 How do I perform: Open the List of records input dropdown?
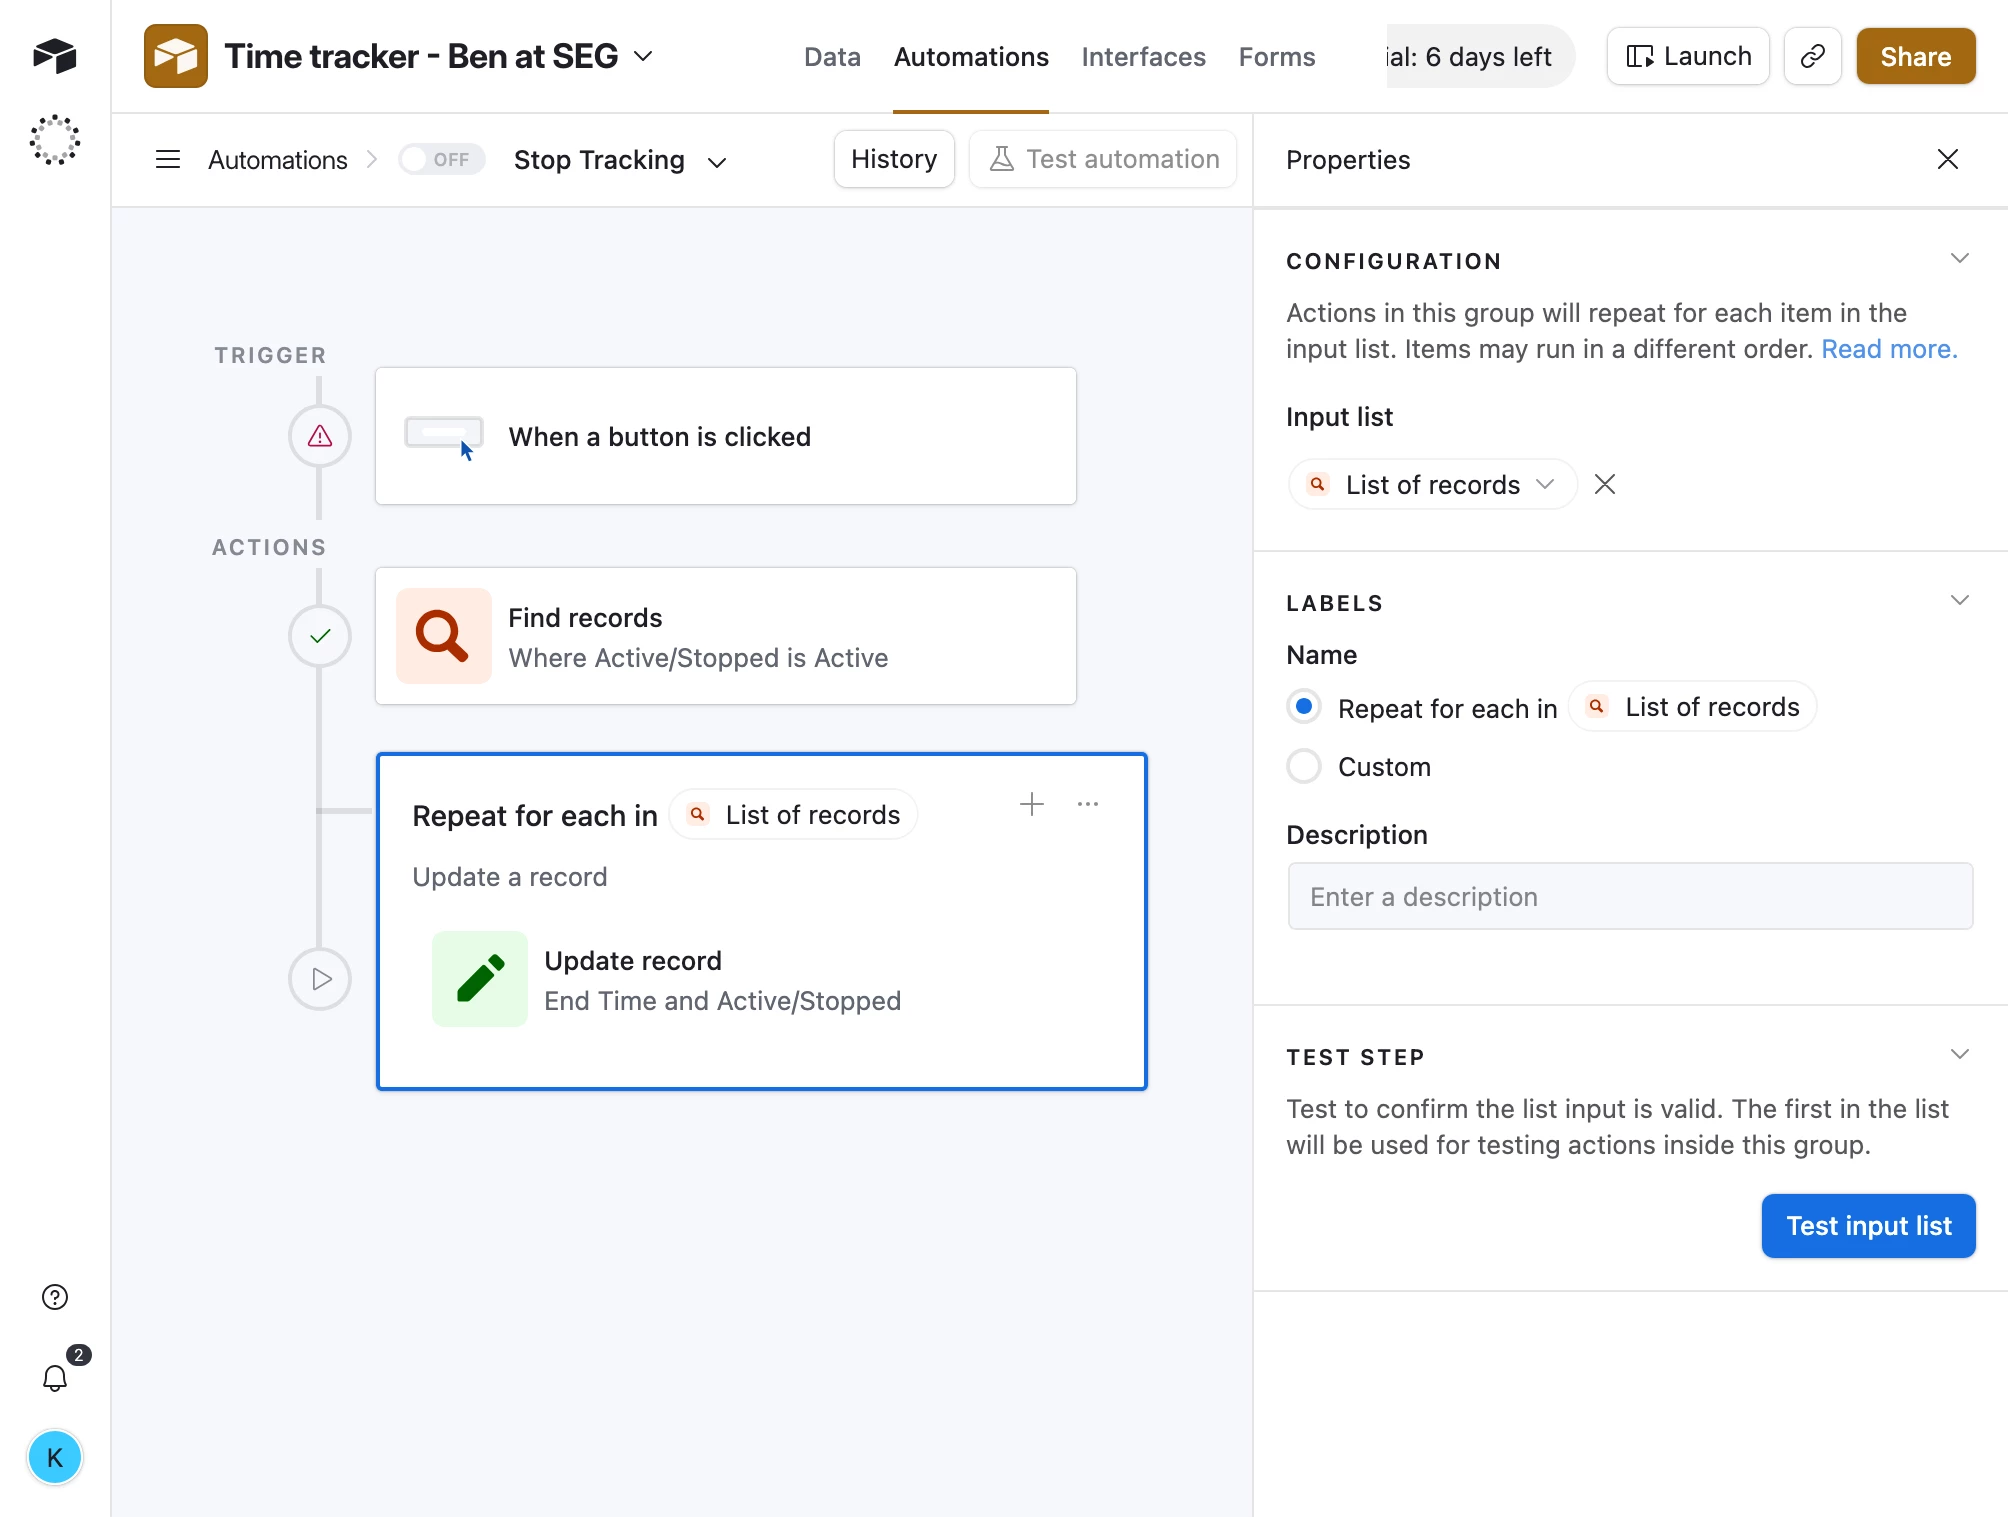1432,485
